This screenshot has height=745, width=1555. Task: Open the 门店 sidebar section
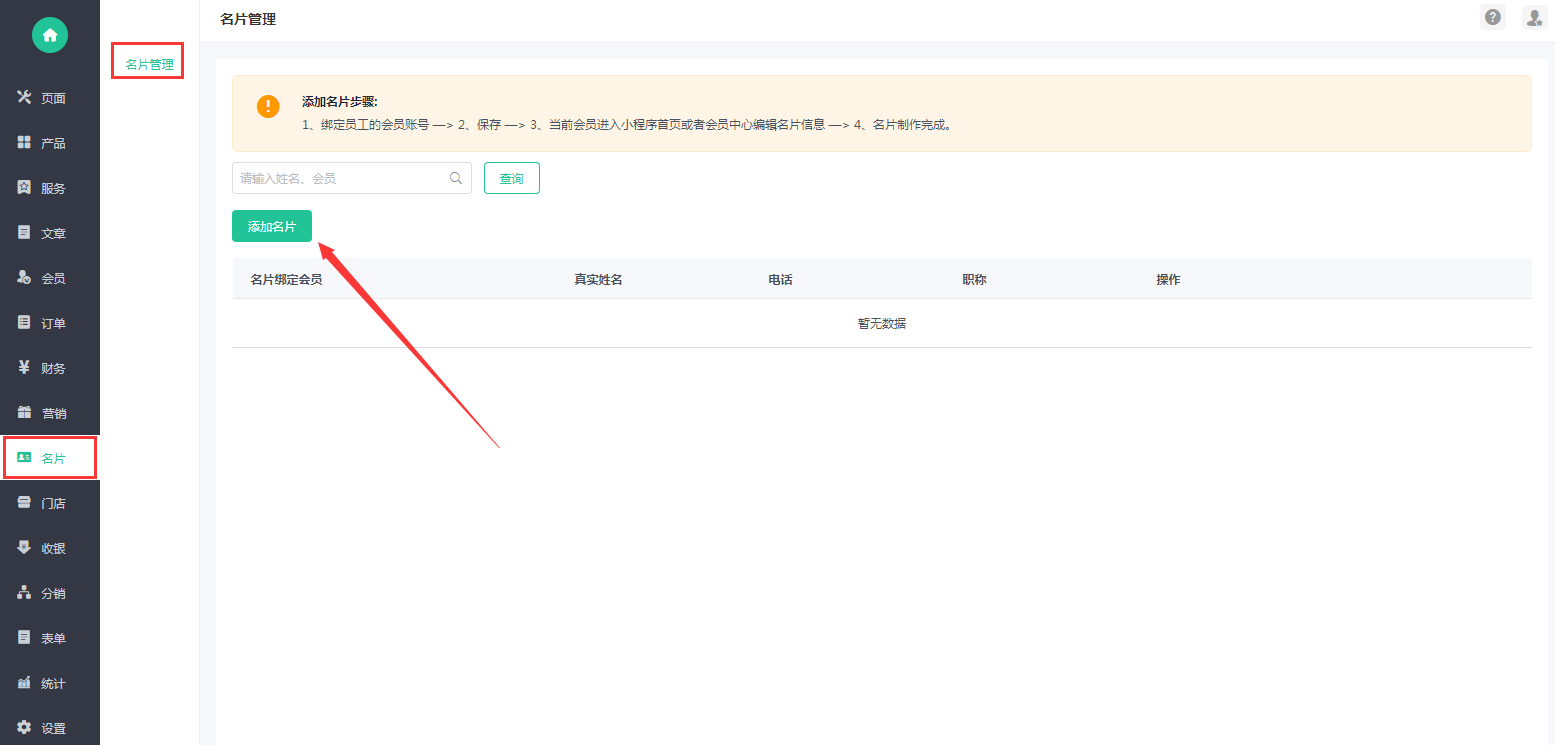tap(50, 503)
